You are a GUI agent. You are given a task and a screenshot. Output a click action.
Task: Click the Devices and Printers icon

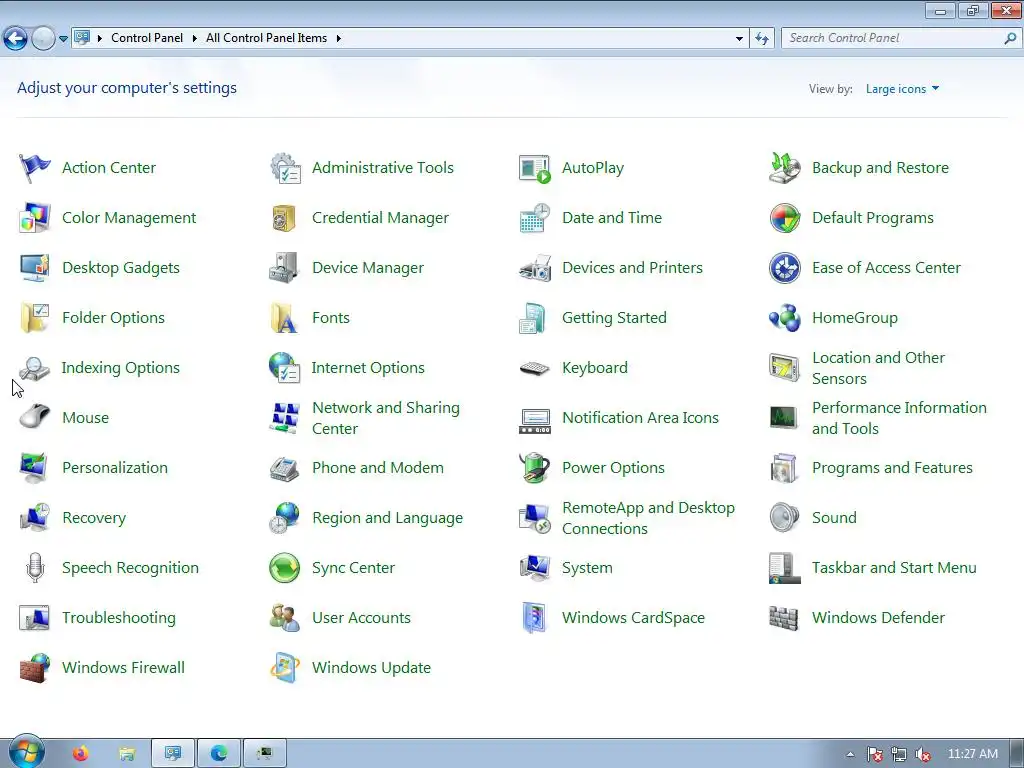click(535, 268)
